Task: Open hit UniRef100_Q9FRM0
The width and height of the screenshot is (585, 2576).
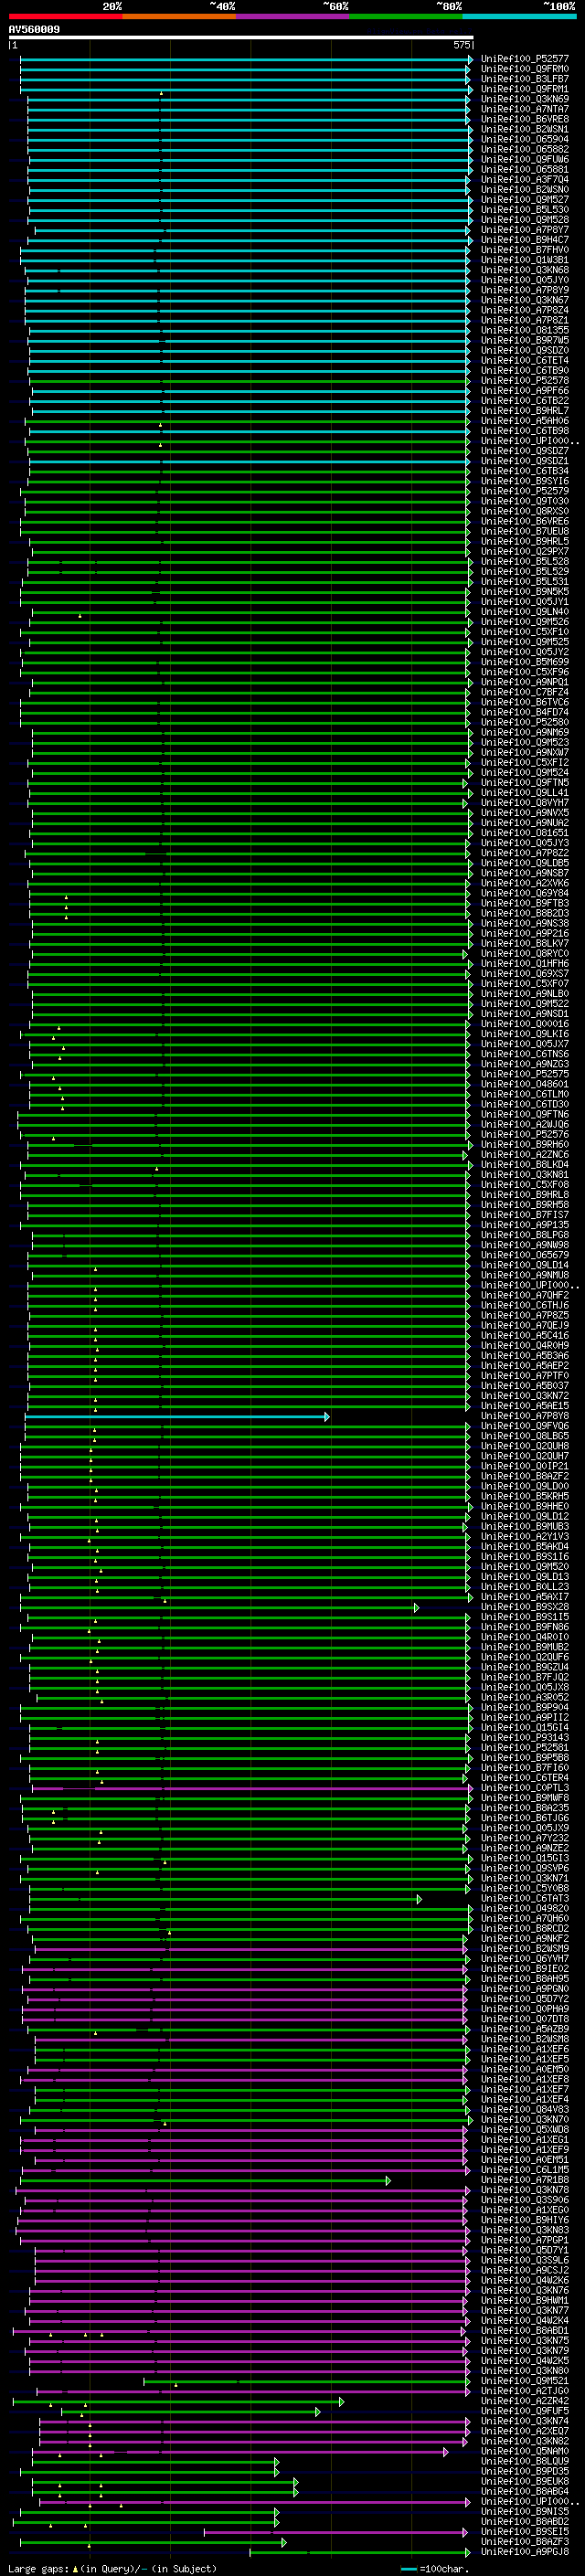Action: pos(525,69)
